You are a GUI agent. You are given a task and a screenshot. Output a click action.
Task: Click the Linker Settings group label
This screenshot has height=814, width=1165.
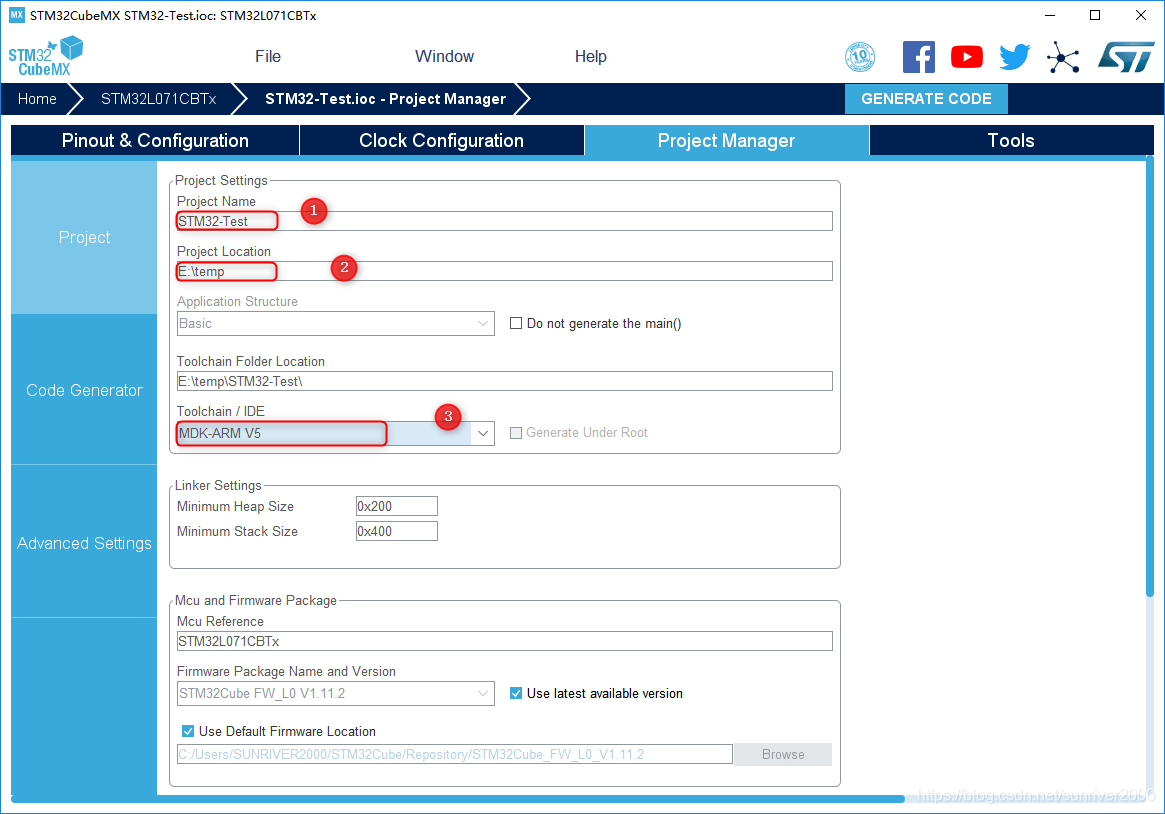pyautogui.click(x=218, y=485)
